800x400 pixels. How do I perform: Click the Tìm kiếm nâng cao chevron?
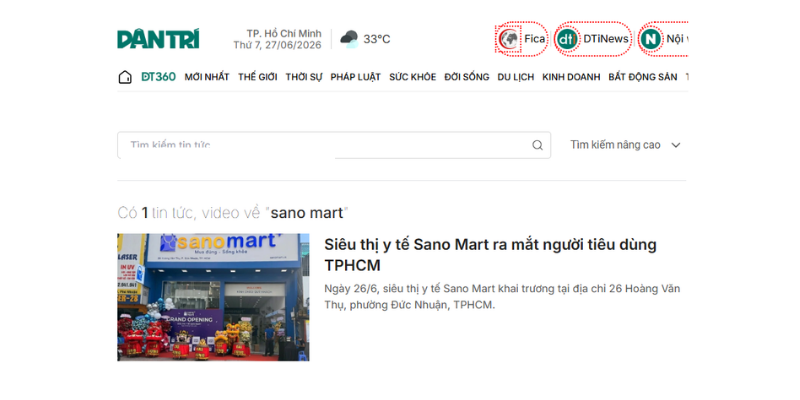click(676, 145)
